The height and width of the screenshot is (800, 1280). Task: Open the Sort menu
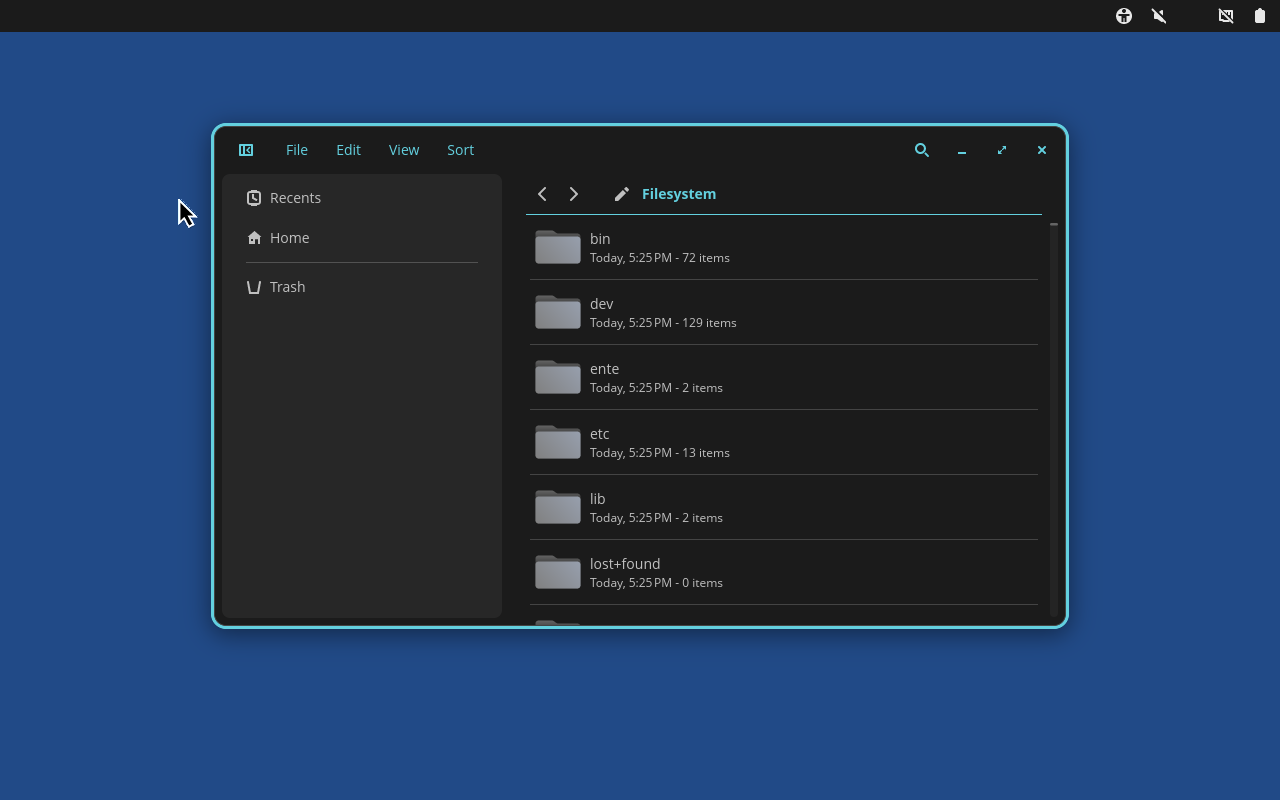pyautogui.click(x=460, y=150)
